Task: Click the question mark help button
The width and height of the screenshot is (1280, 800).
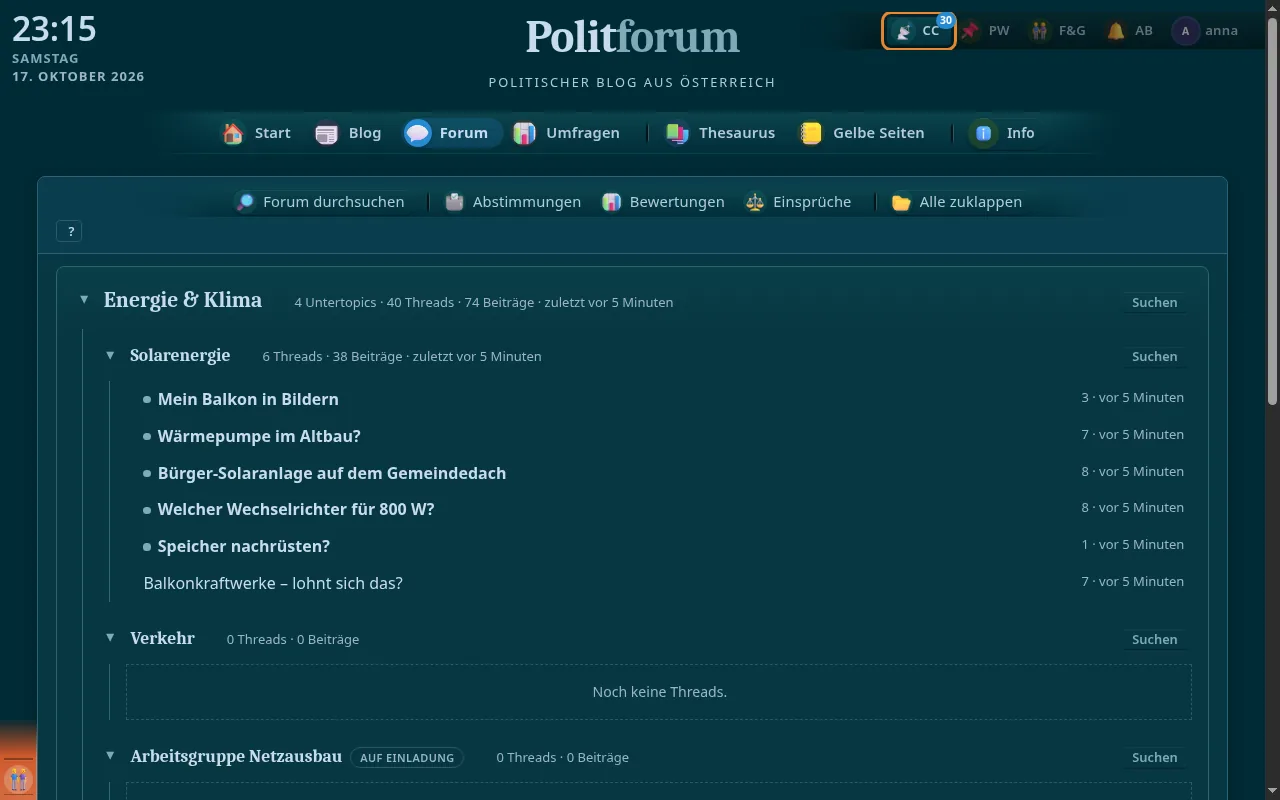Action: click(x=70, y=231)
